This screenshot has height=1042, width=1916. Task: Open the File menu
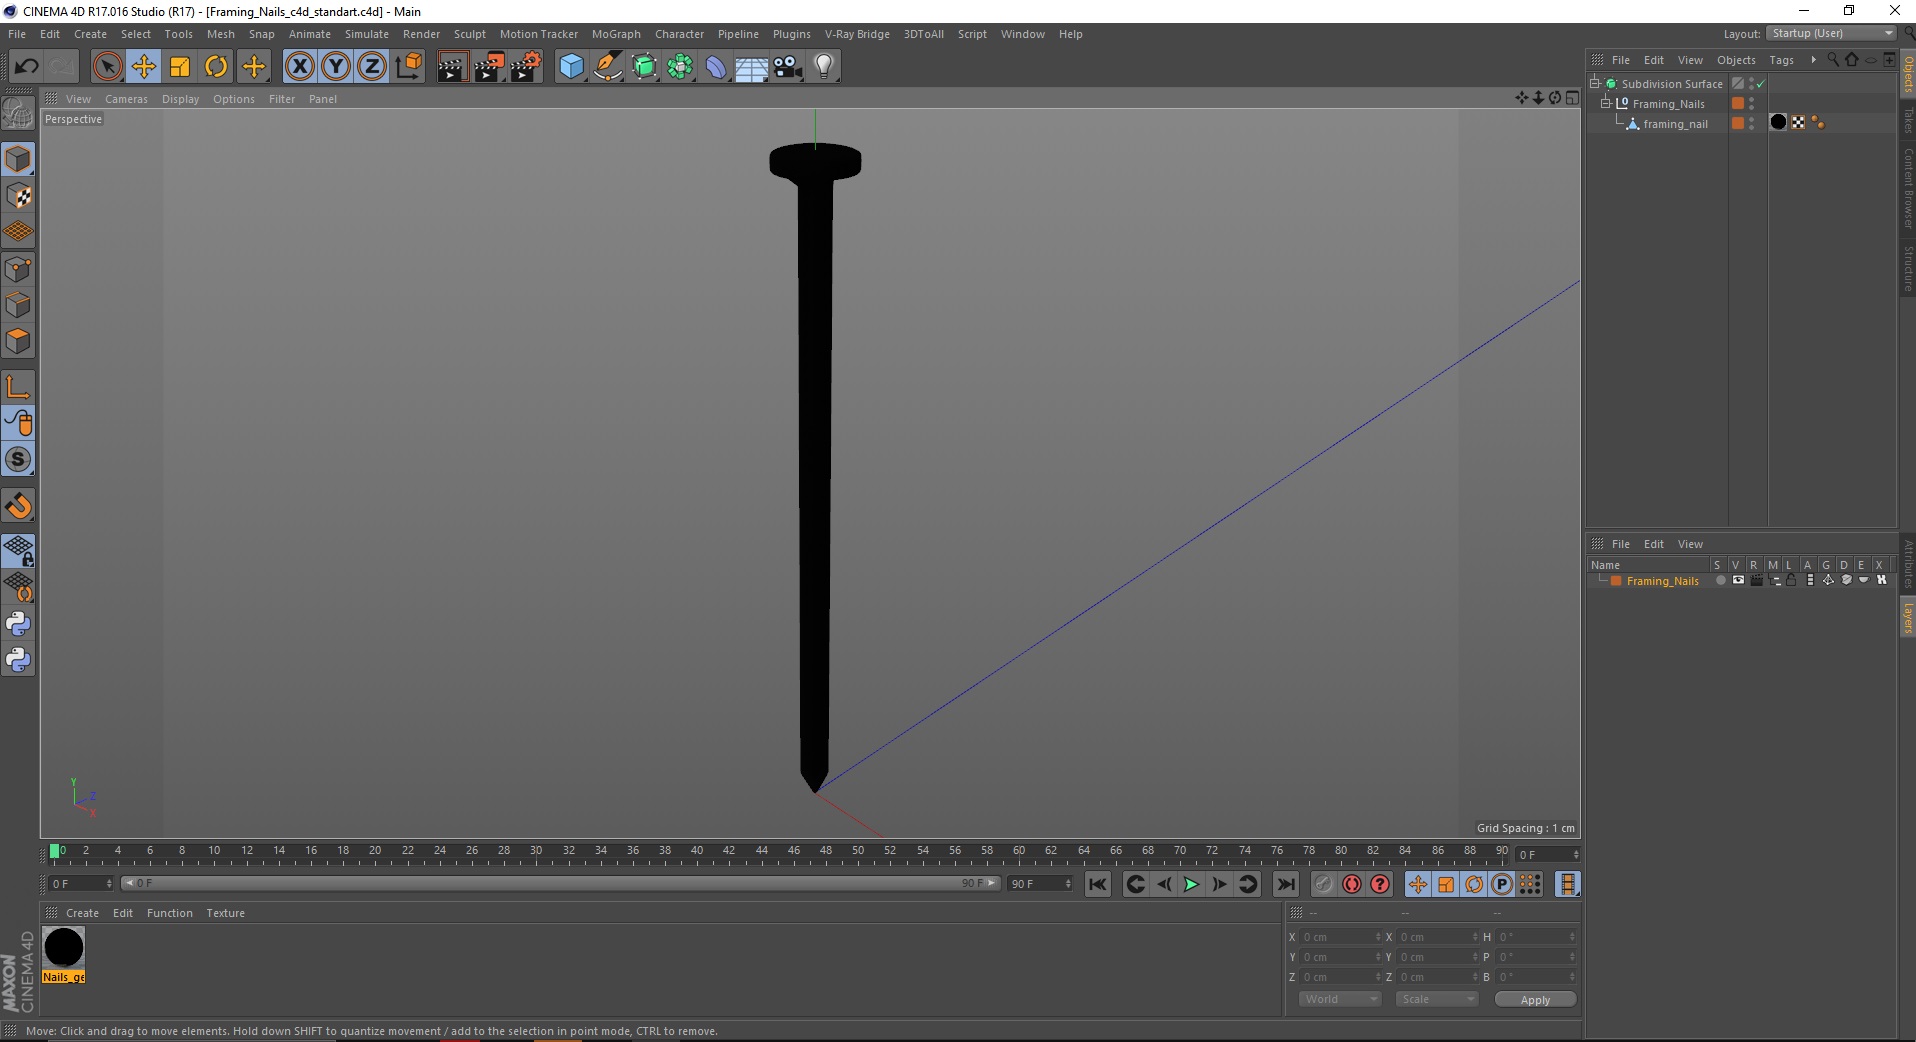(17, 34)
